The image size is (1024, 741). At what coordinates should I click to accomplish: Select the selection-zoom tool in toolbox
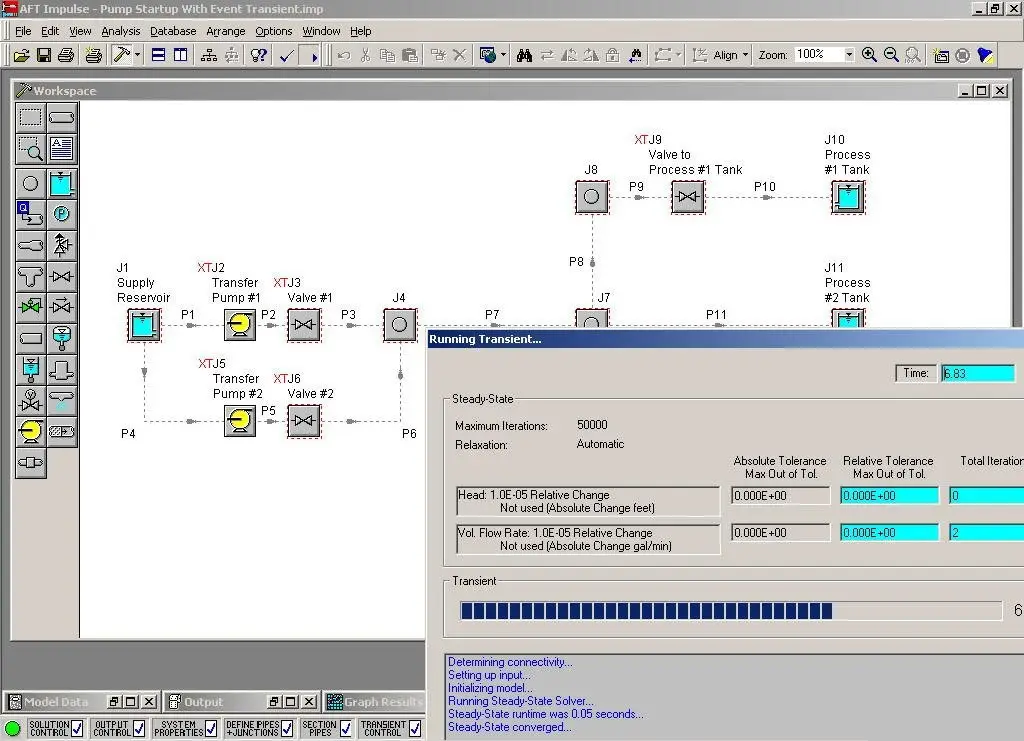(x=31, y=149)
